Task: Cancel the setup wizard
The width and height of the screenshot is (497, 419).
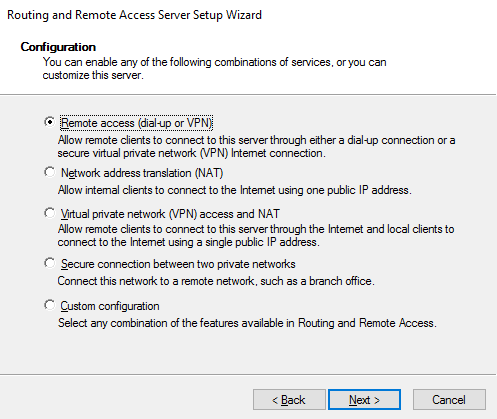Action: [x=449, y=399]
